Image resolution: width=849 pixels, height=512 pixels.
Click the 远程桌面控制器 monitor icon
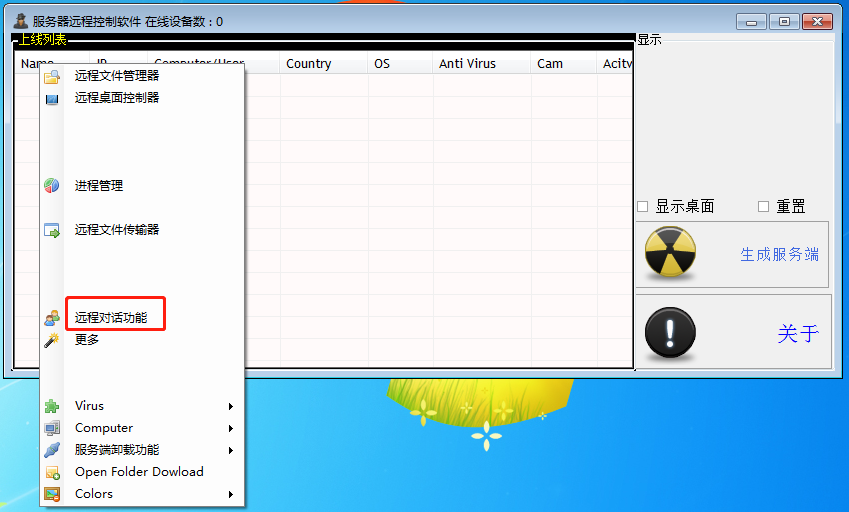point(52,98)
